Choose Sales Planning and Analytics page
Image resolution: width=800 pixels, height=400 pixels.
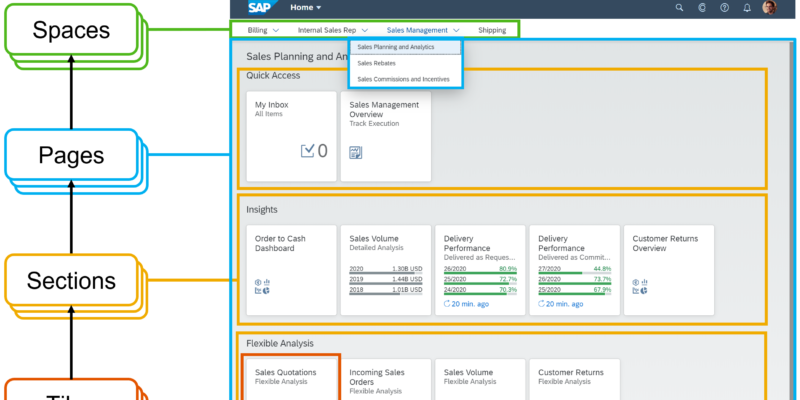click(x=405, y=47)
